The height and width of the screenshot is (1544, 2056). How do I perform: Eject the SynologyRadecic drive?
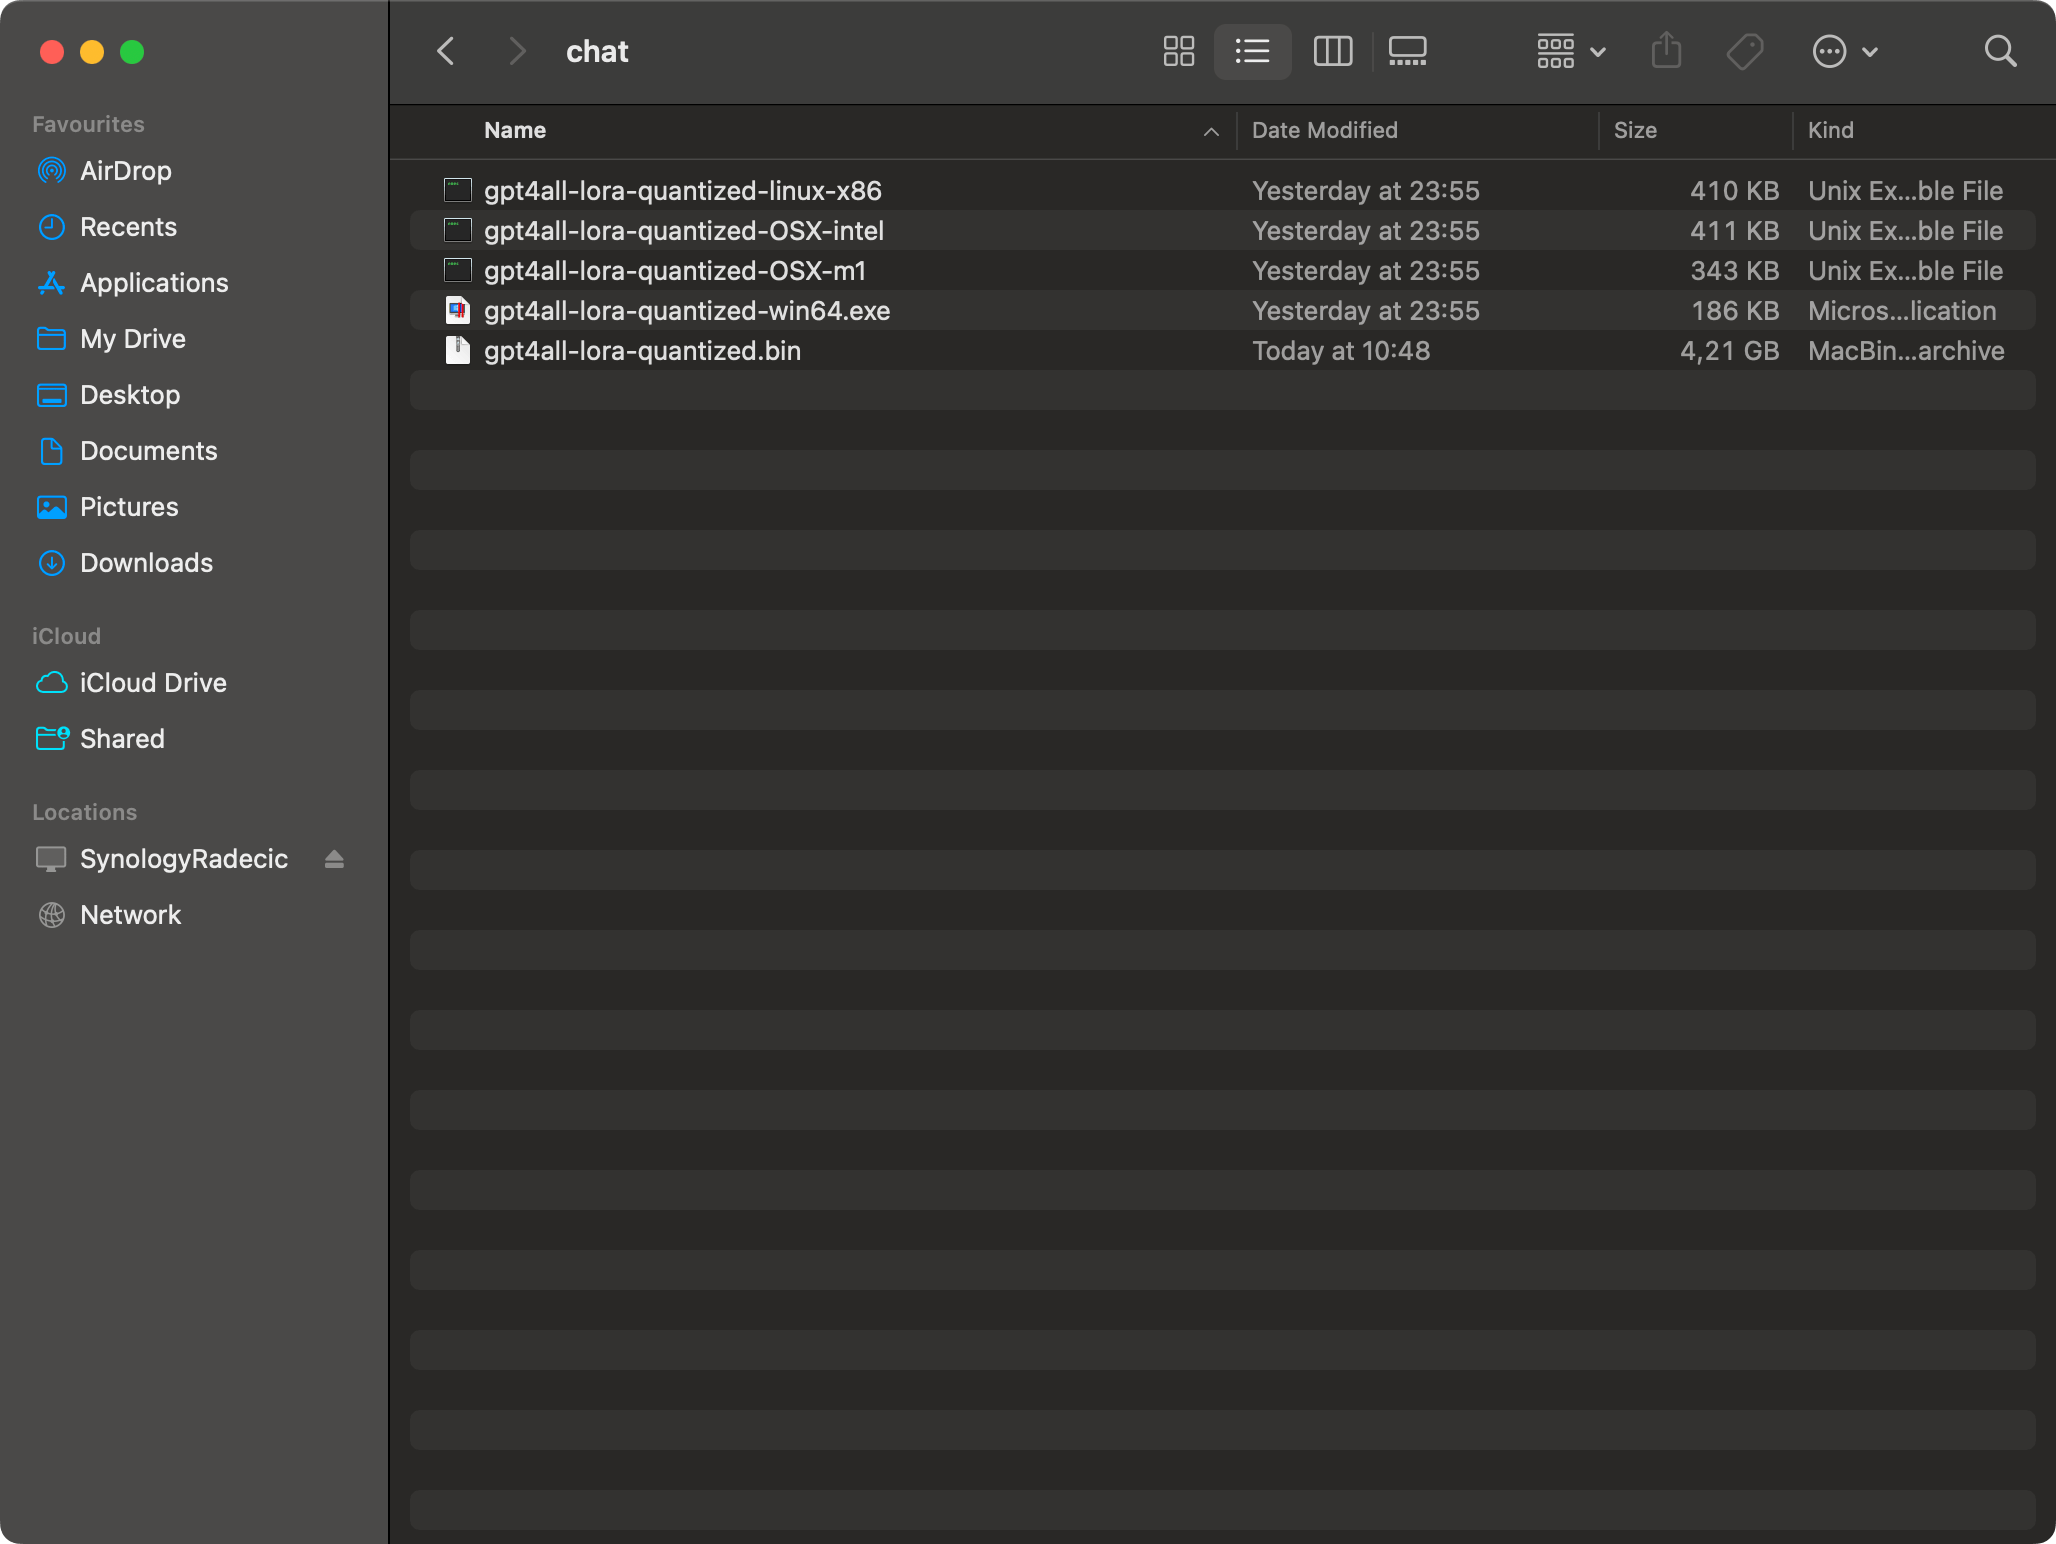pos(333,859)
